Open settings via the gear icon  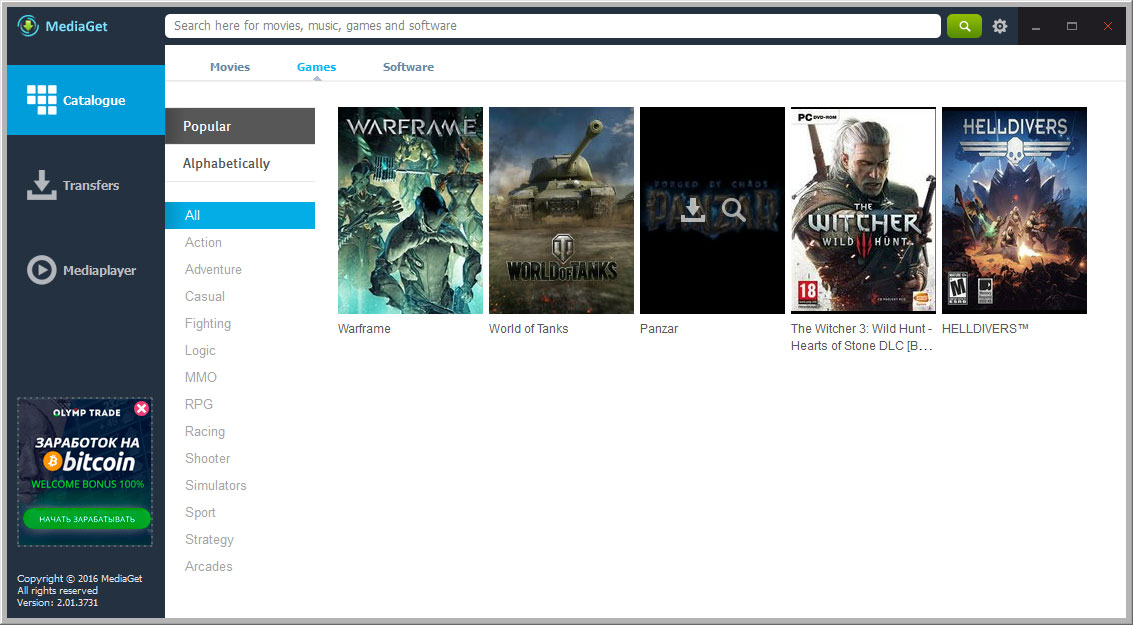999,26
